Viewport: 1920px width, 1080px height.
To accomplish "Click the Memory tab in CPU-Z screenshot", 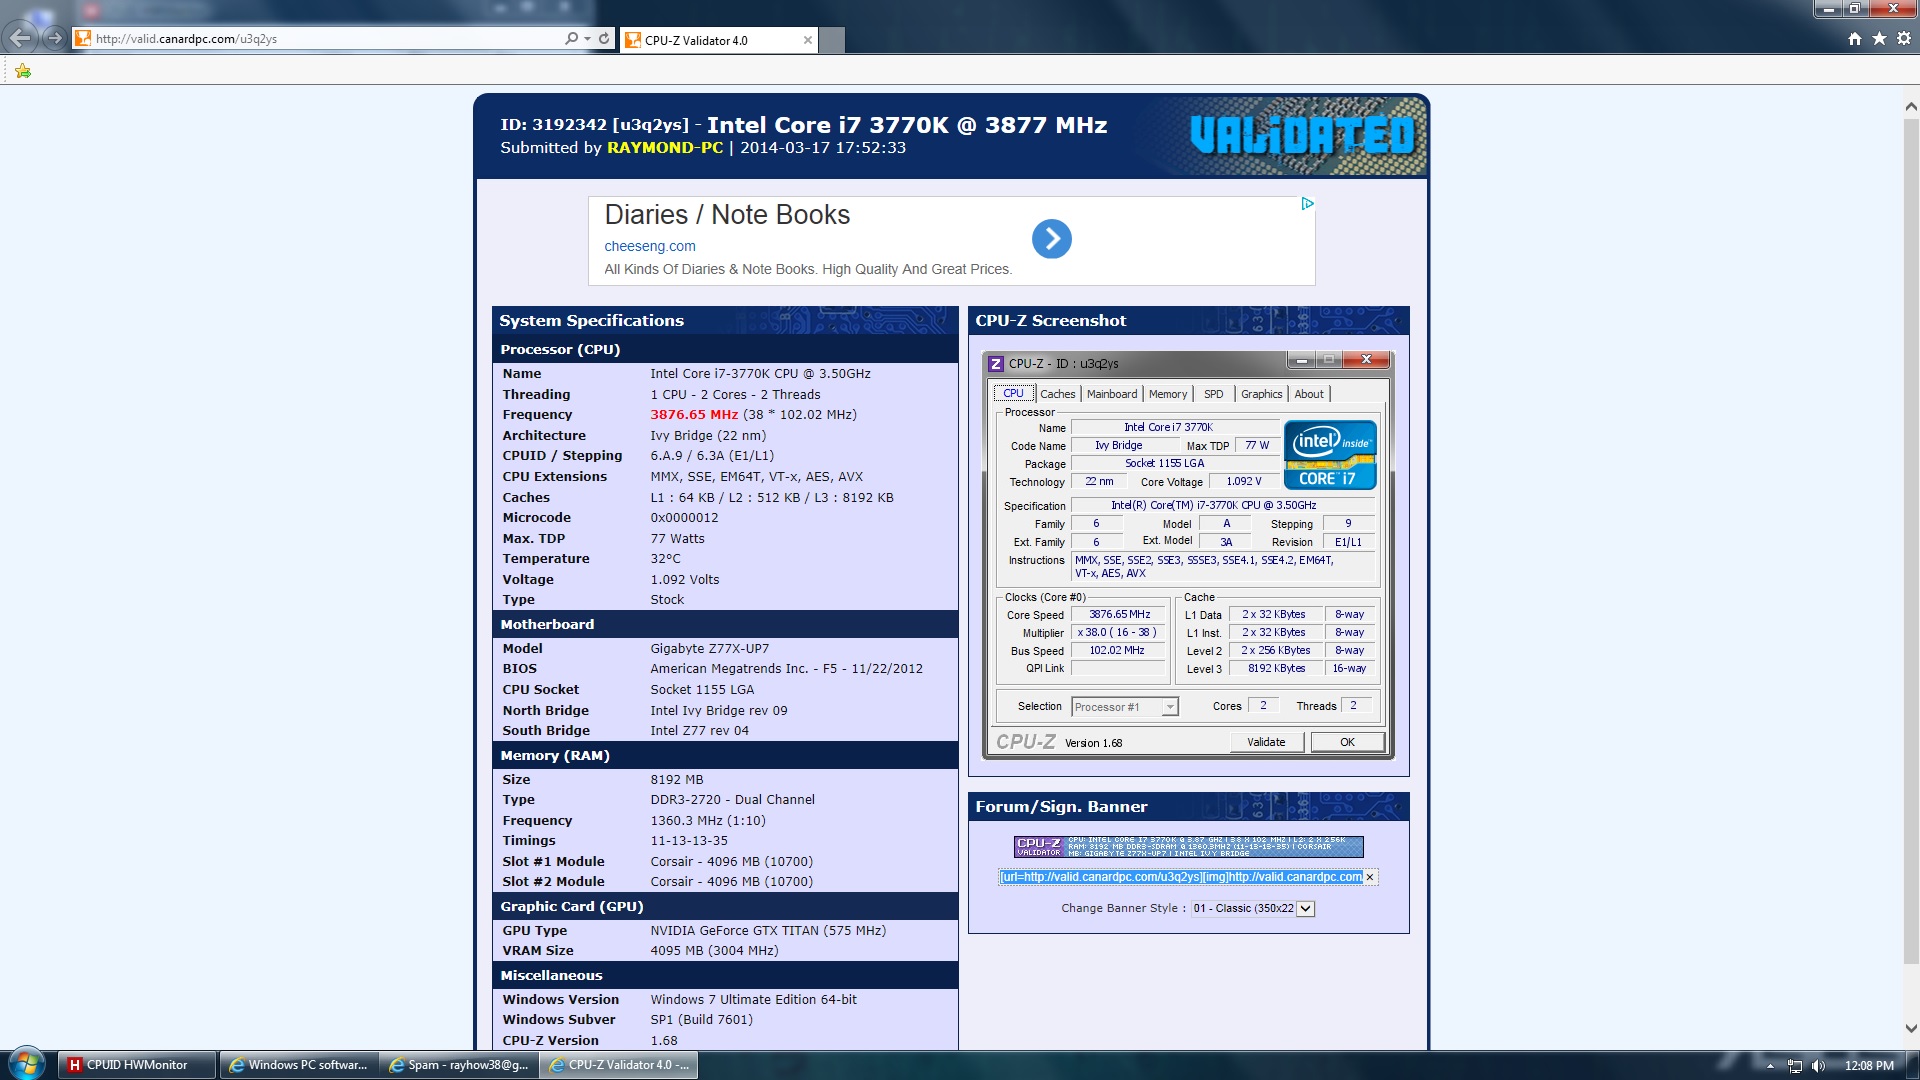I will [1168, 394].
